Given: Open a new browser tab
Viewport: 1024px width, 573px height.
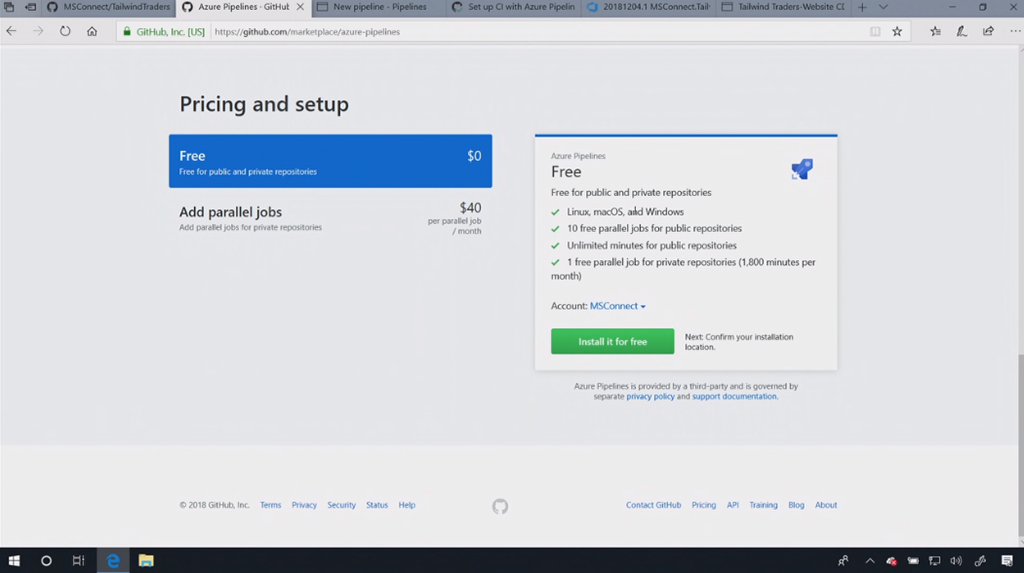Looking at the screenshot, I should [x=862, y=7].
